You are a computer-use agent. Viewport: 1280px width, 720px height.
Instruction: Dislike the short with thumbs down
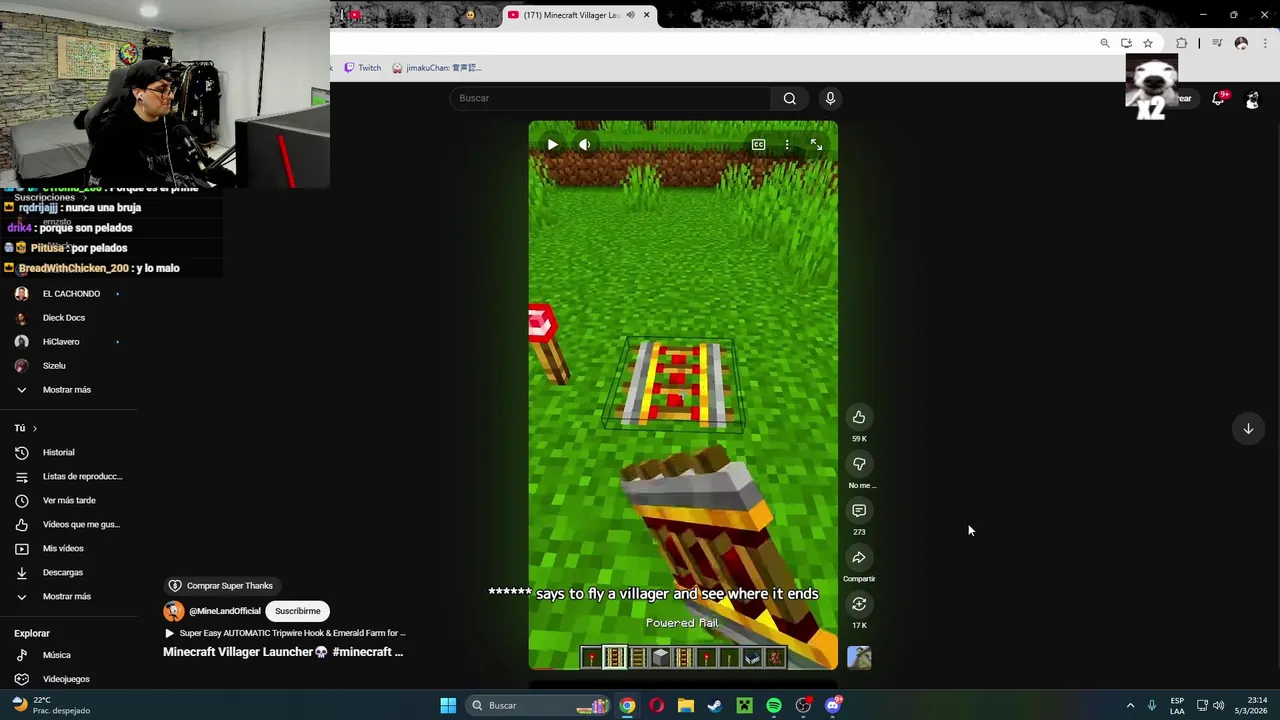(859, 464)
